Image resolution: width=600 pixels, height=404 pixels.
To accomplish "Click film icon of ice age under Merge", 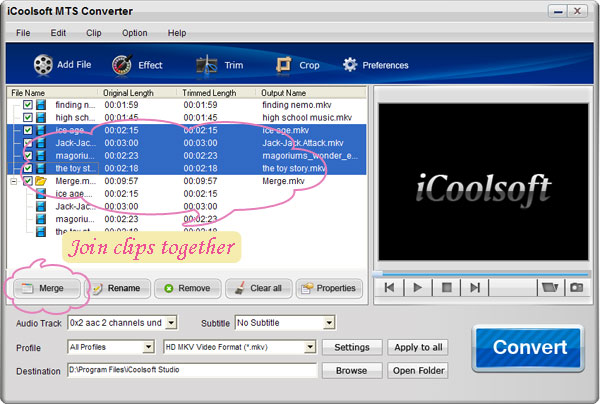I will click(x=41, y=194).
